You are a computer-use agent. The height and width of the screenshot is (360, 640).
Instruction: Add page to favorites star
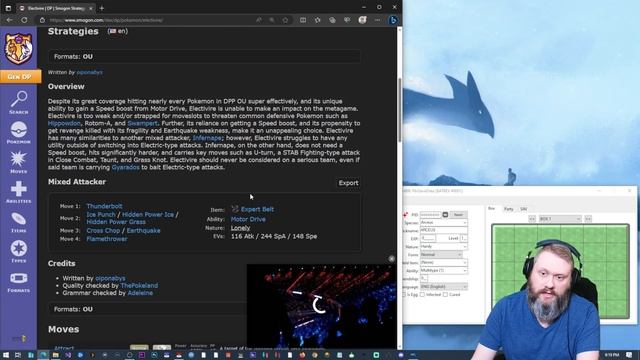coord(285,20)
